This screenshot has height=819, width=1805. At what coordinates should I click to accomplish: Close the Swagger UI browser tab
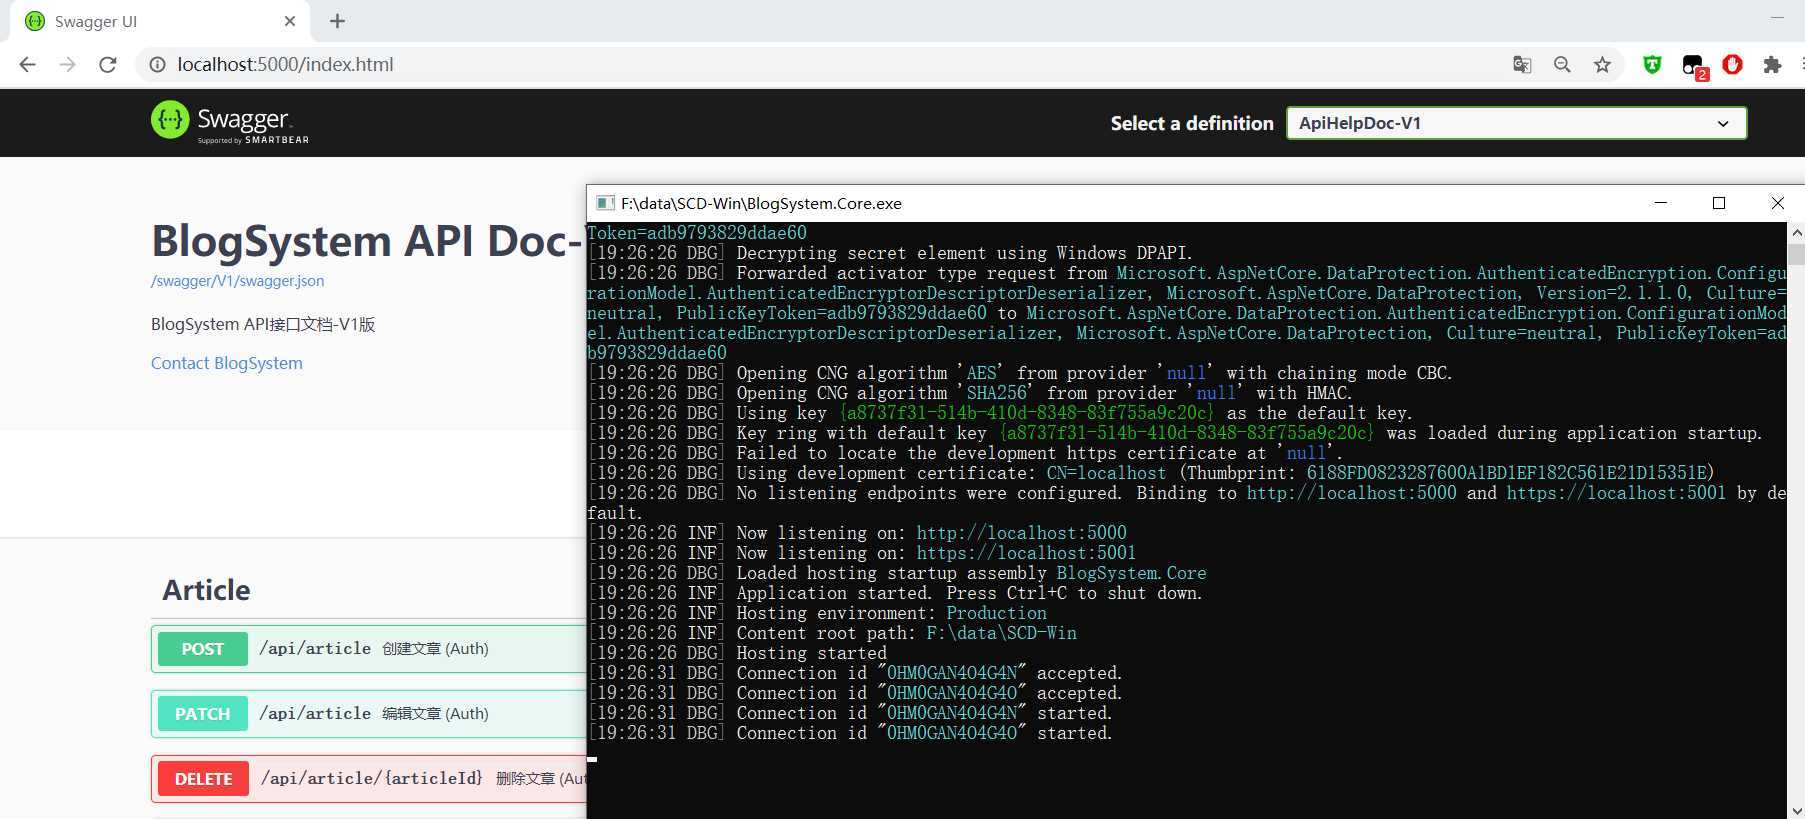[290, 21]
